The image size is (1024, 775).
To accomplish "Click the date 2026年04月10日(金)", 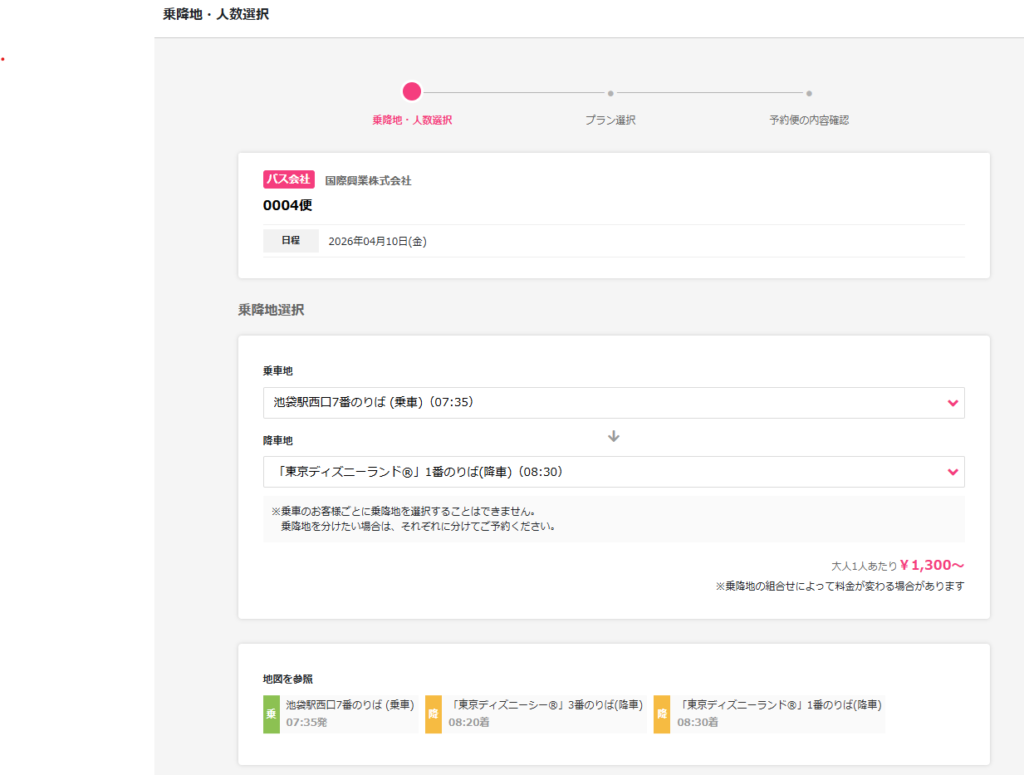I will (x=377, y=241).
